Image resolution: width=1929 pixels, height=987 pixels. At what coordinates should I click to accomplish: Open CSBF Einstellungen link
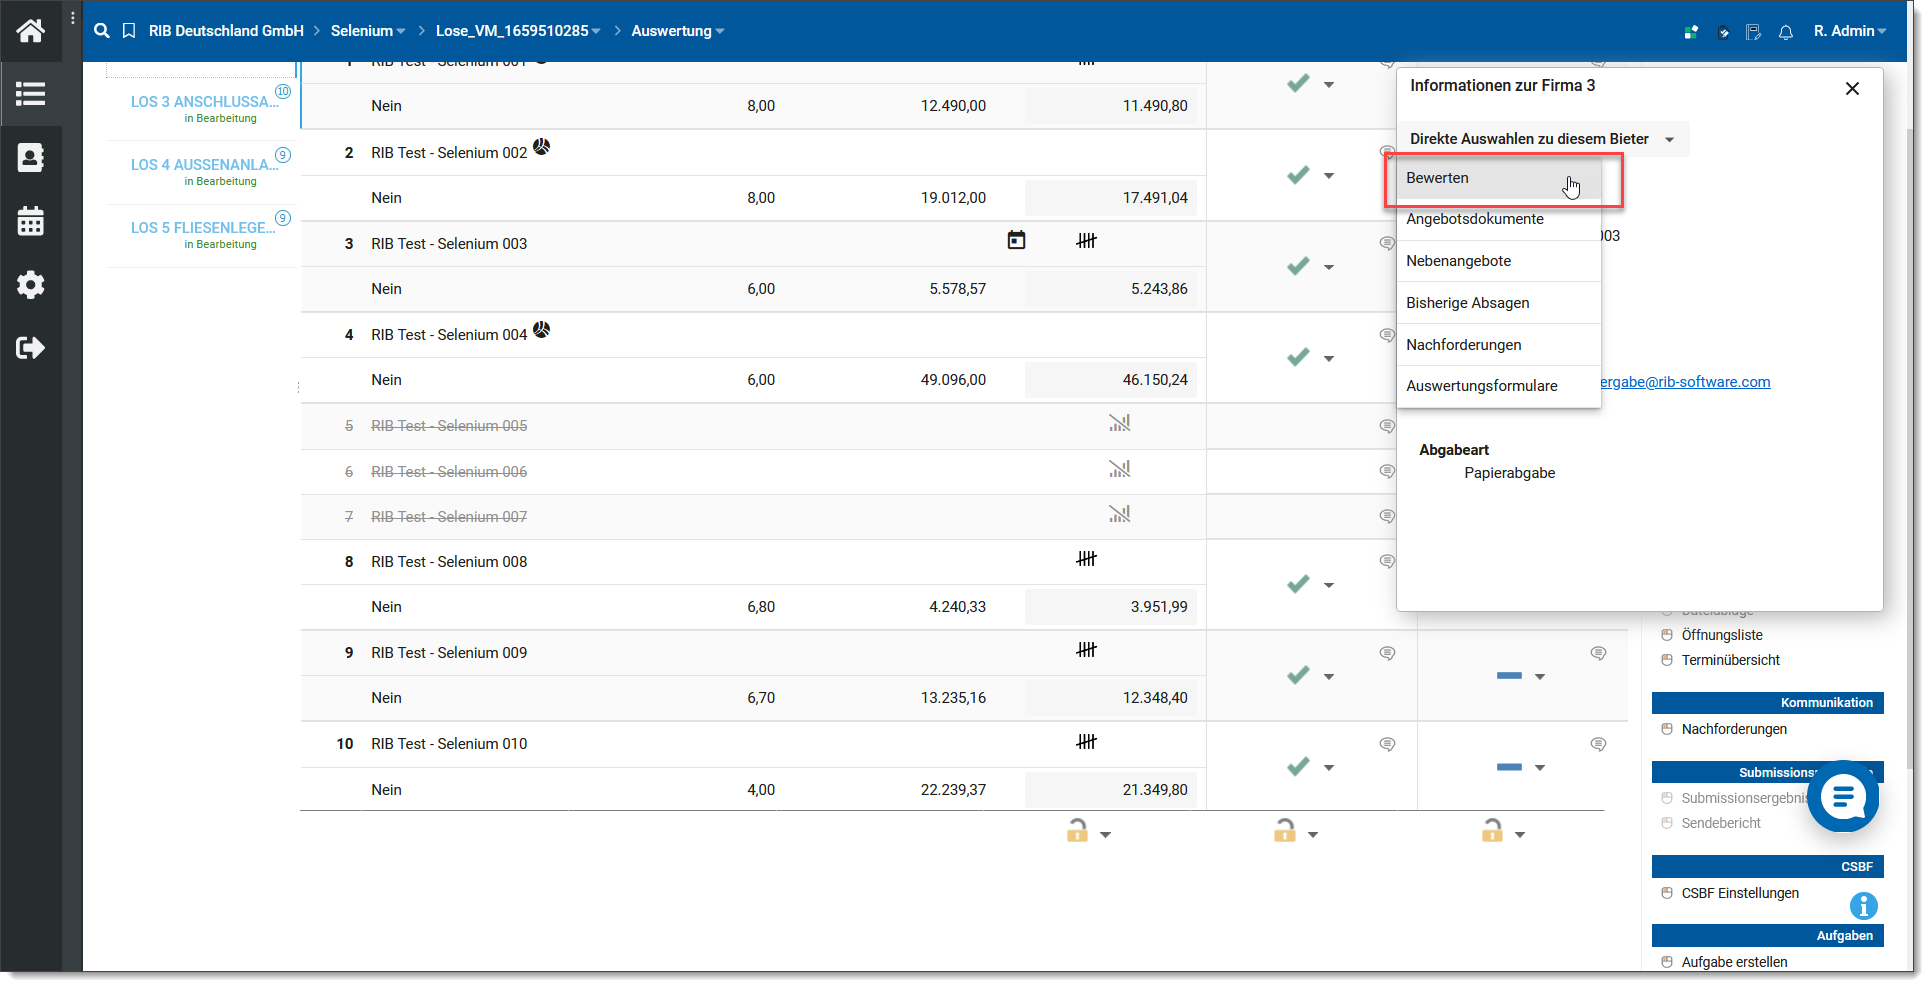click(x=1739, y=893)
